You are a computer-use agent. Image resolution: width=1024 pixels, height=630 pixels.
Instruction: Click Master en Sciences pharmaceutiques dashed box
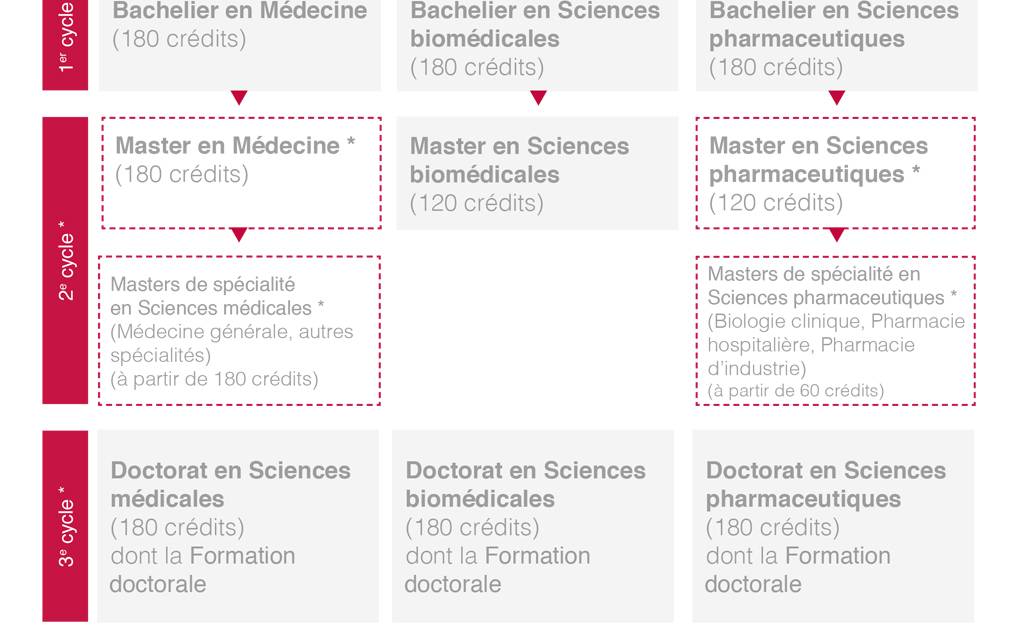836,173
